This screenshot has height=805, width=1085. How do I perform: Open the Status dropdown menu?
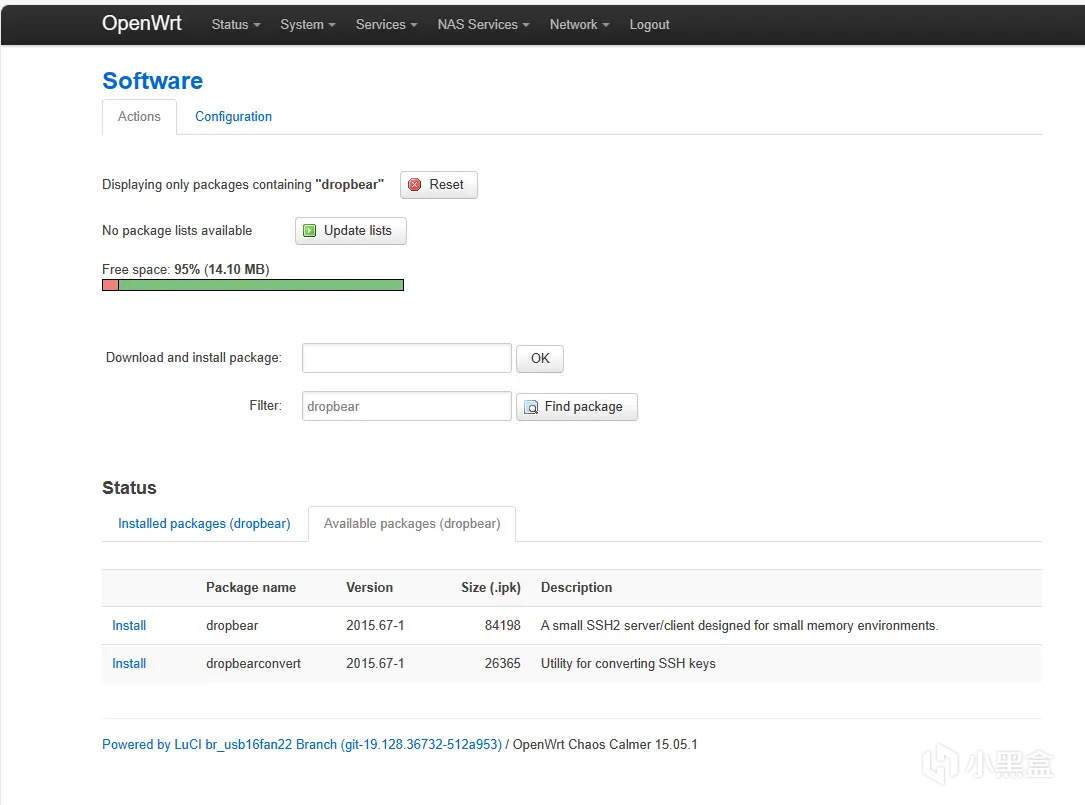235,24
